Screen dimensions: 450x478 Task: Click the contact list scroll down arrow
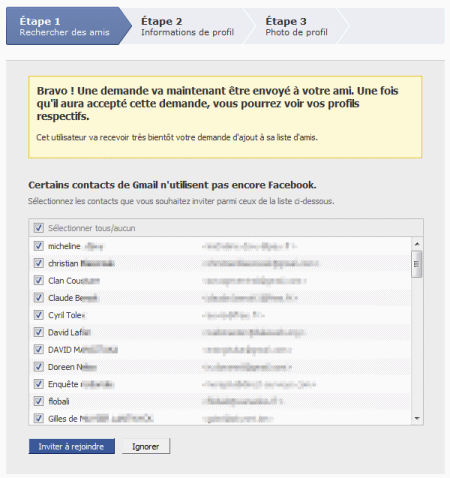pyautogui.click(x=417, y=418)
